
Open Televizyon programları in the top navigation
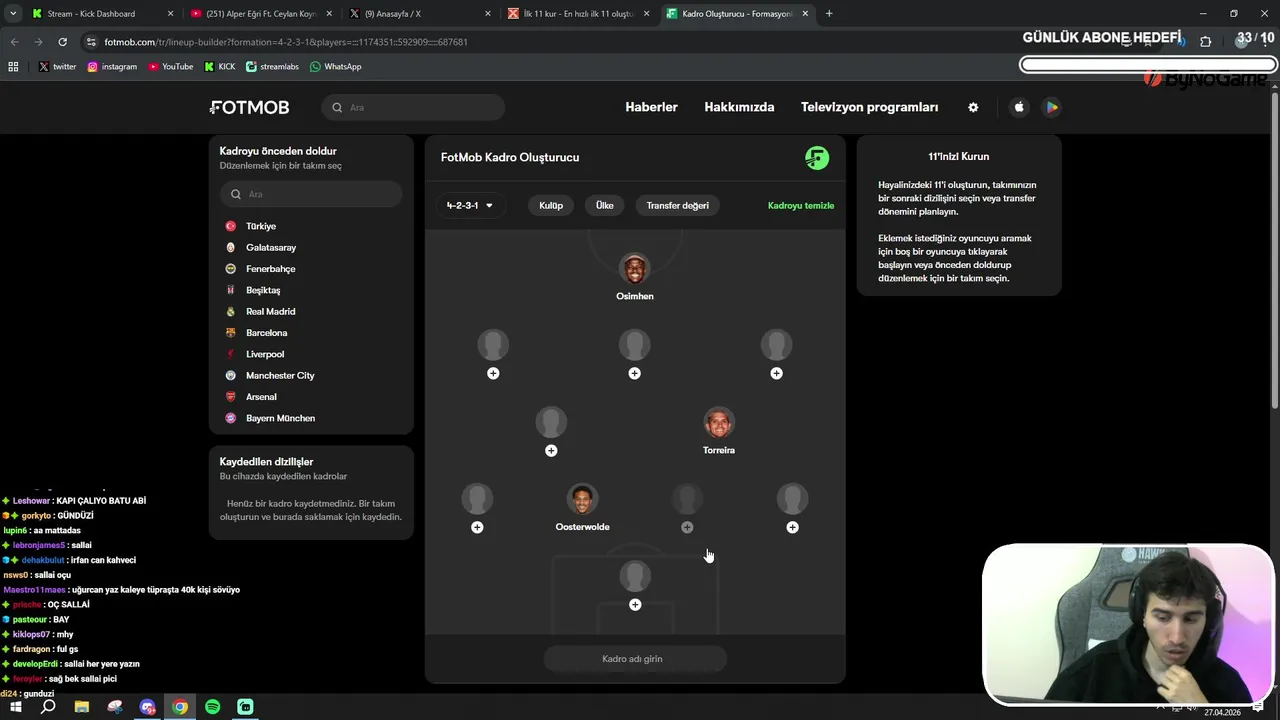coord(869,107)
